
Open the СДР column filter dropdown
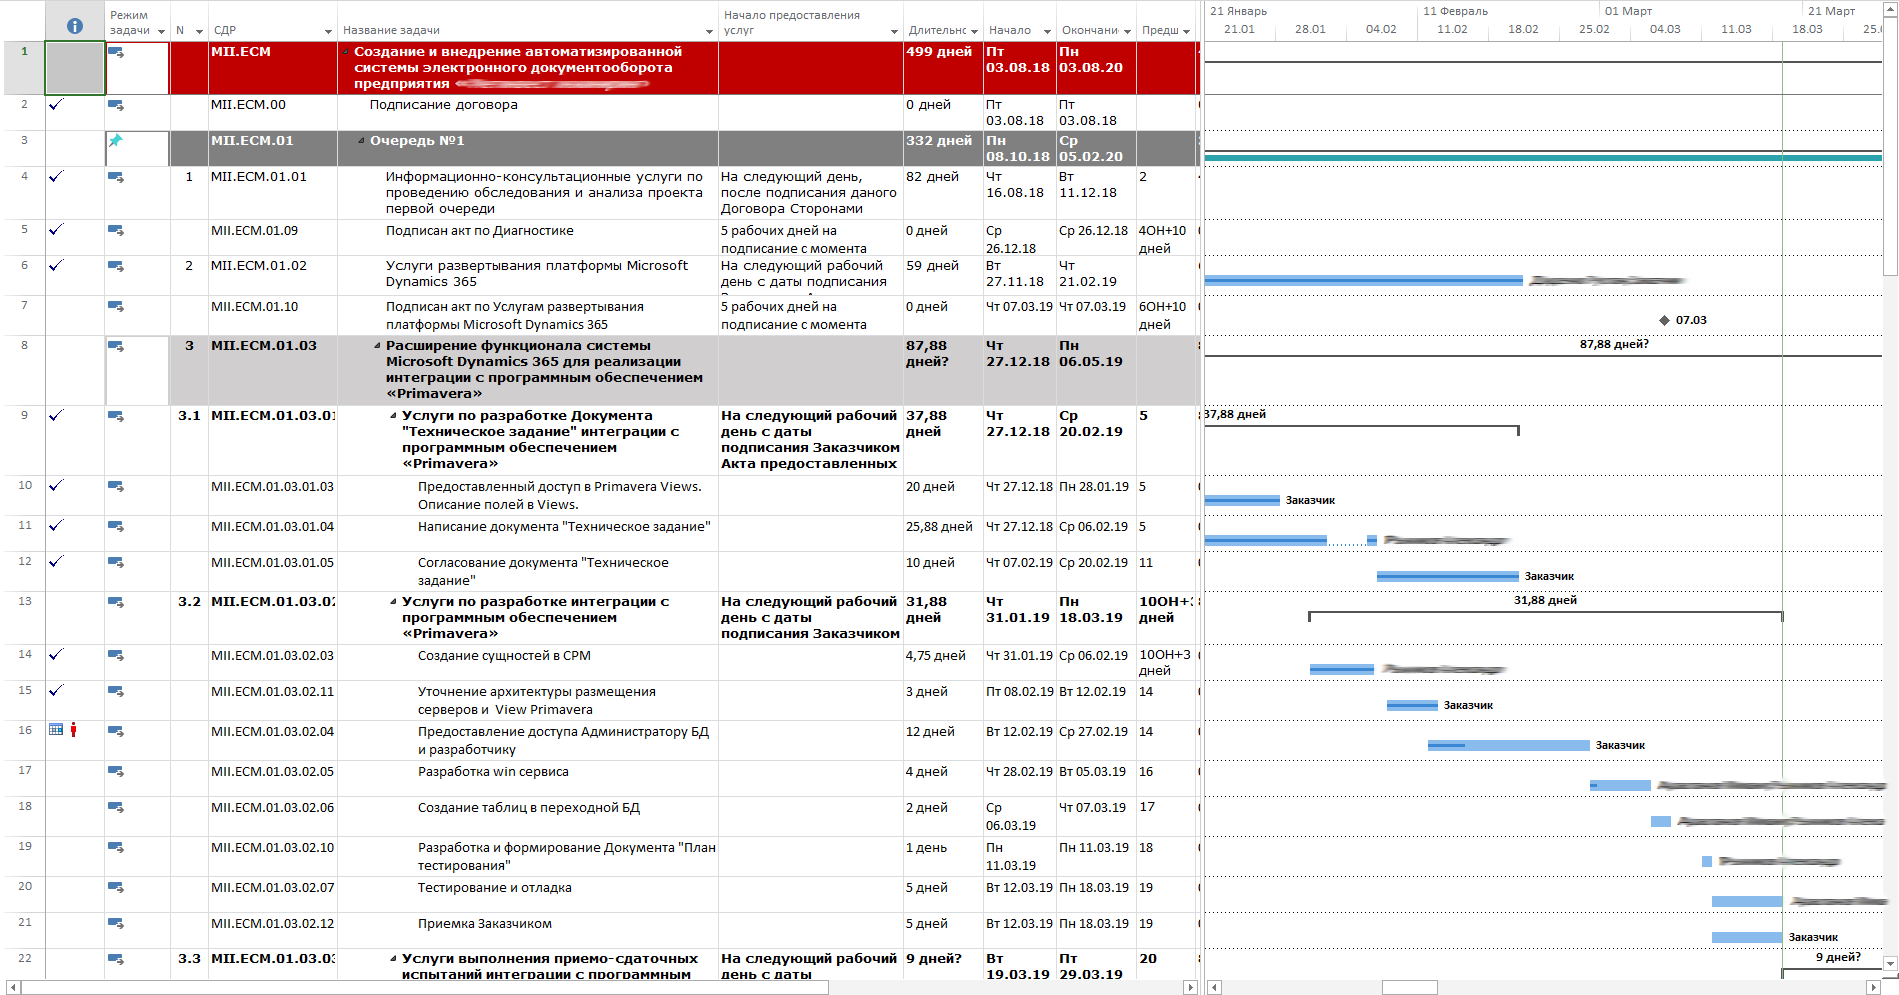click(328, 32)
